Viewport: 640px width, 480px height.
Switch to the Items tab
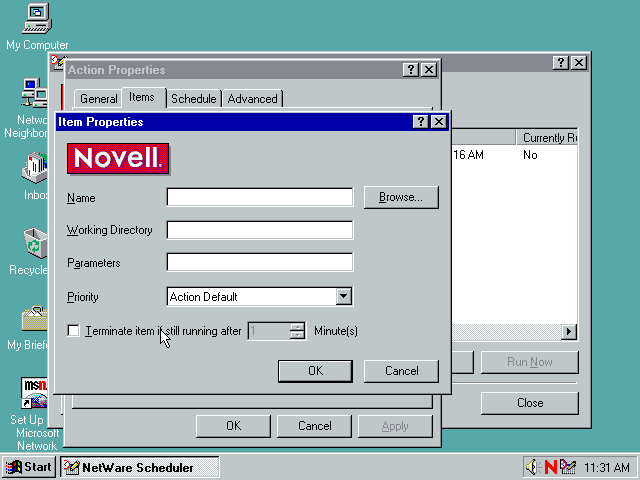pos(142,97)
